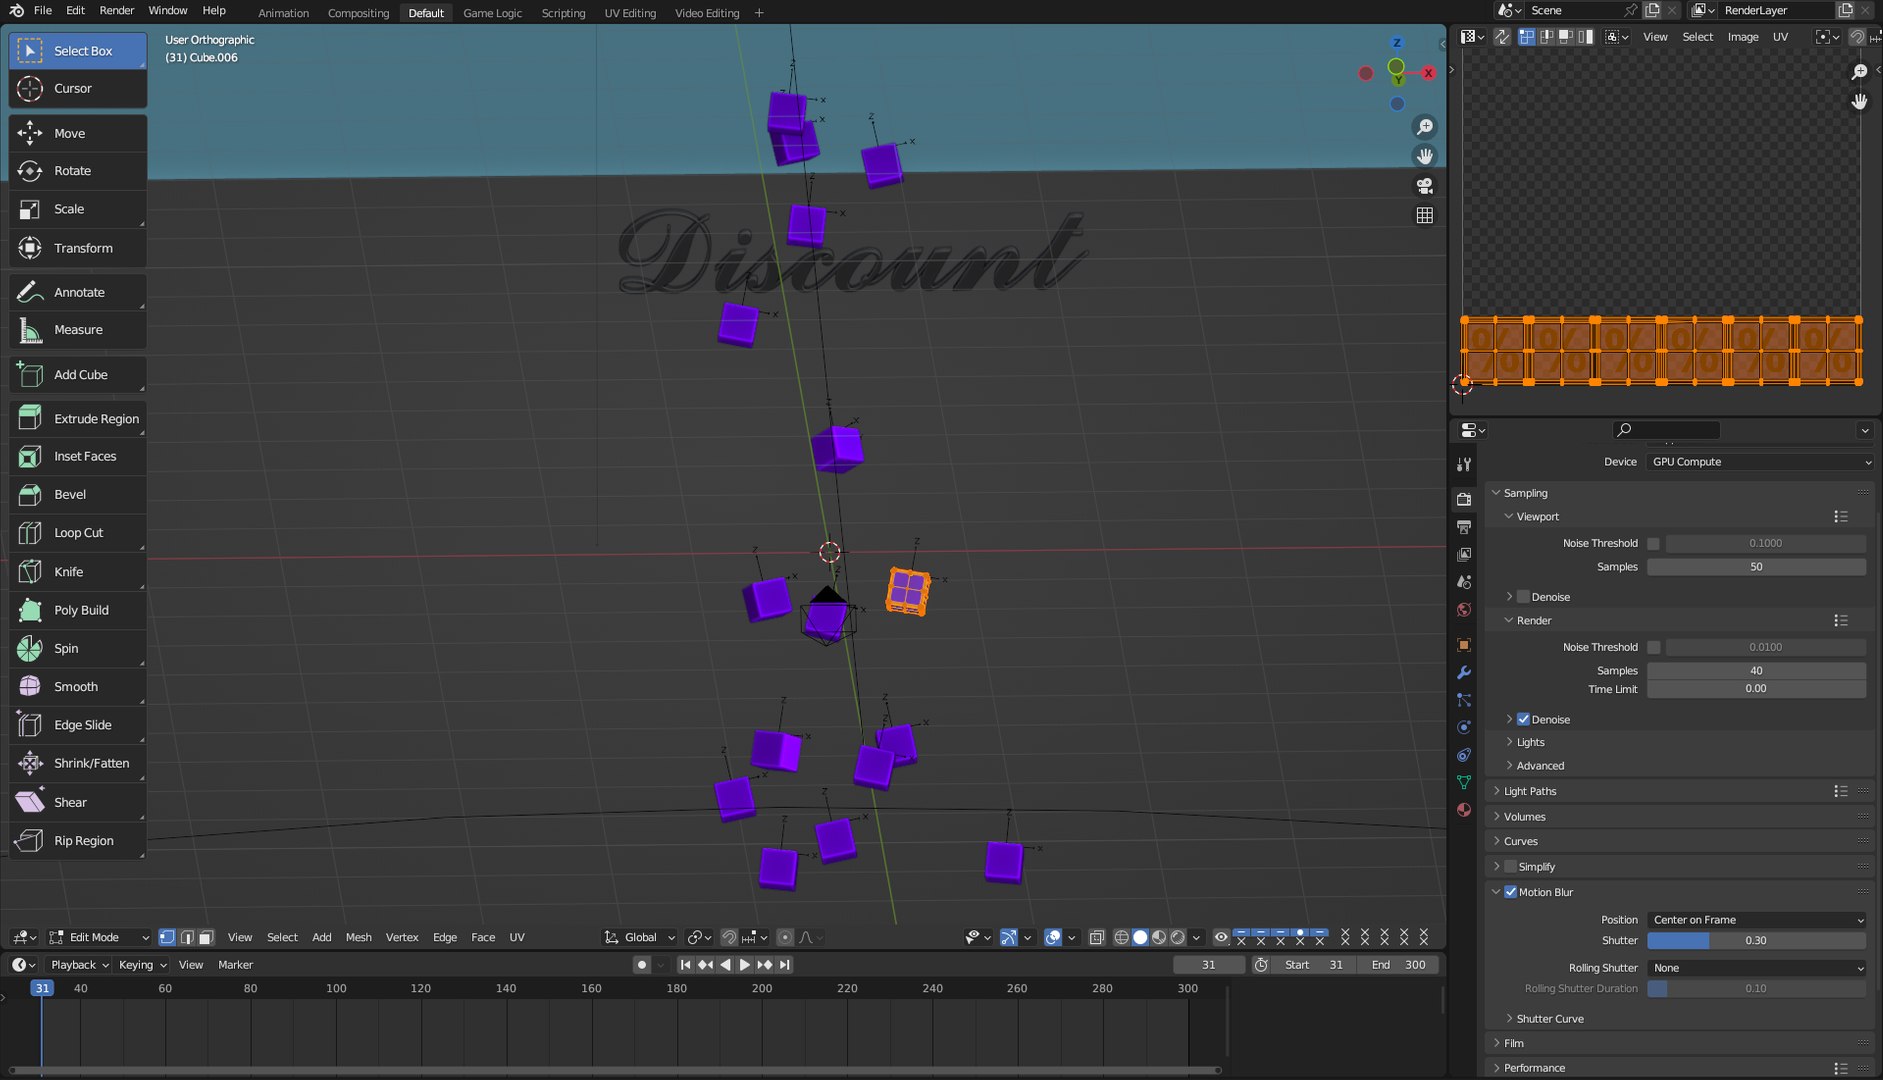
Task: Open the Device GPU Compute dropdown
Action: tap(1760, 462)
